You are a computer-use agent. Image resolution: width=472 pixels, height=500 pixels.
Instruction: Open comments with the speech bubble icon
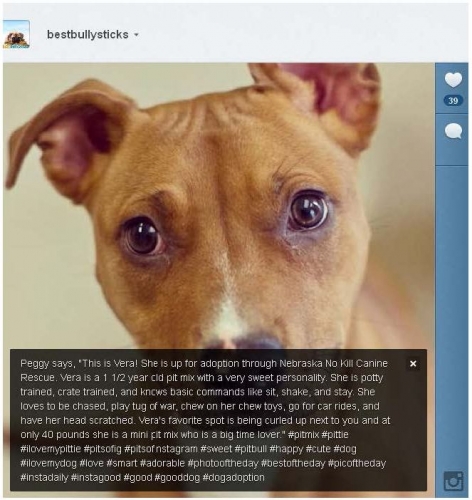[x=453, y=131]
